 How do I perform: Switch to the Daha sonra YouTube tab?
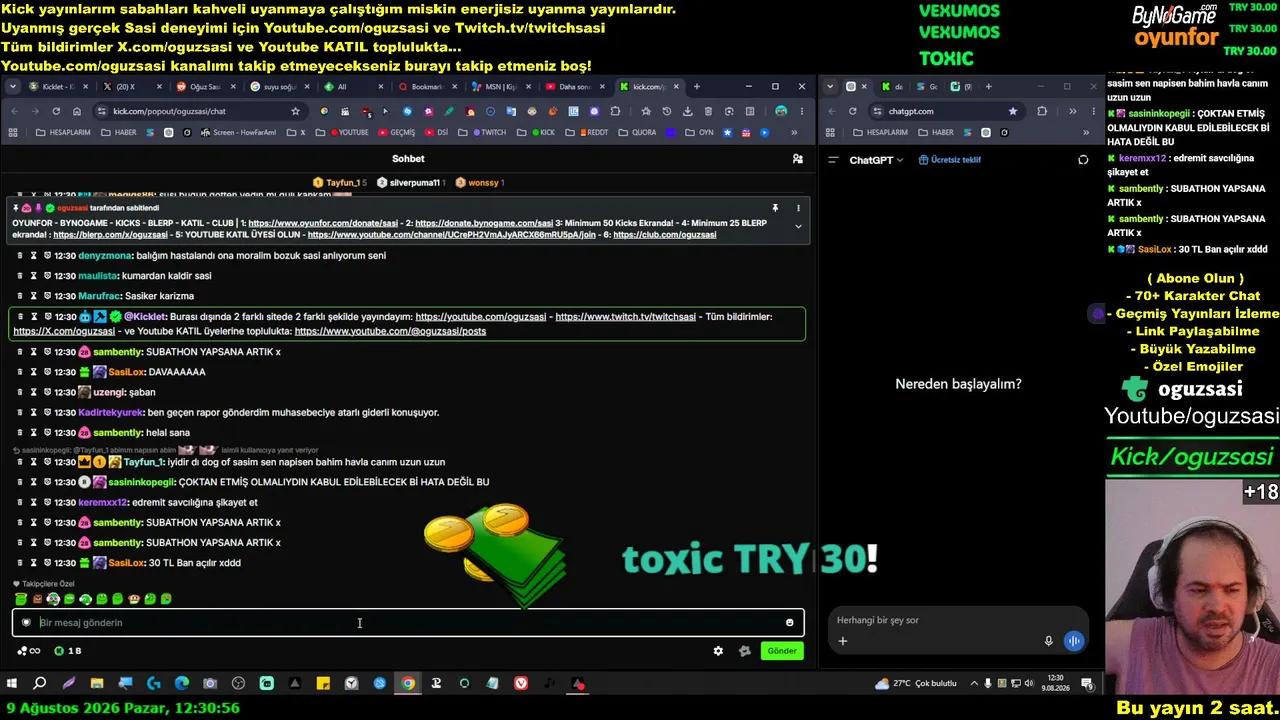point(574,87)
